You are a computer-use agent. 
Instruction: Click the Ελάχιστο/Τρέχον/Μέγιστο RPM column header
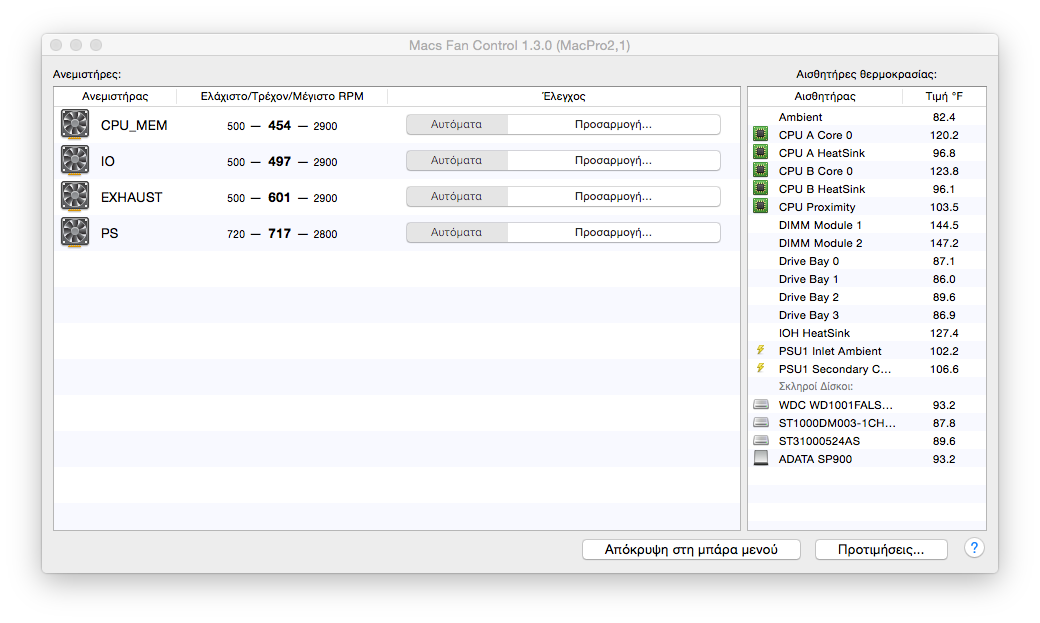pos(282,96)
